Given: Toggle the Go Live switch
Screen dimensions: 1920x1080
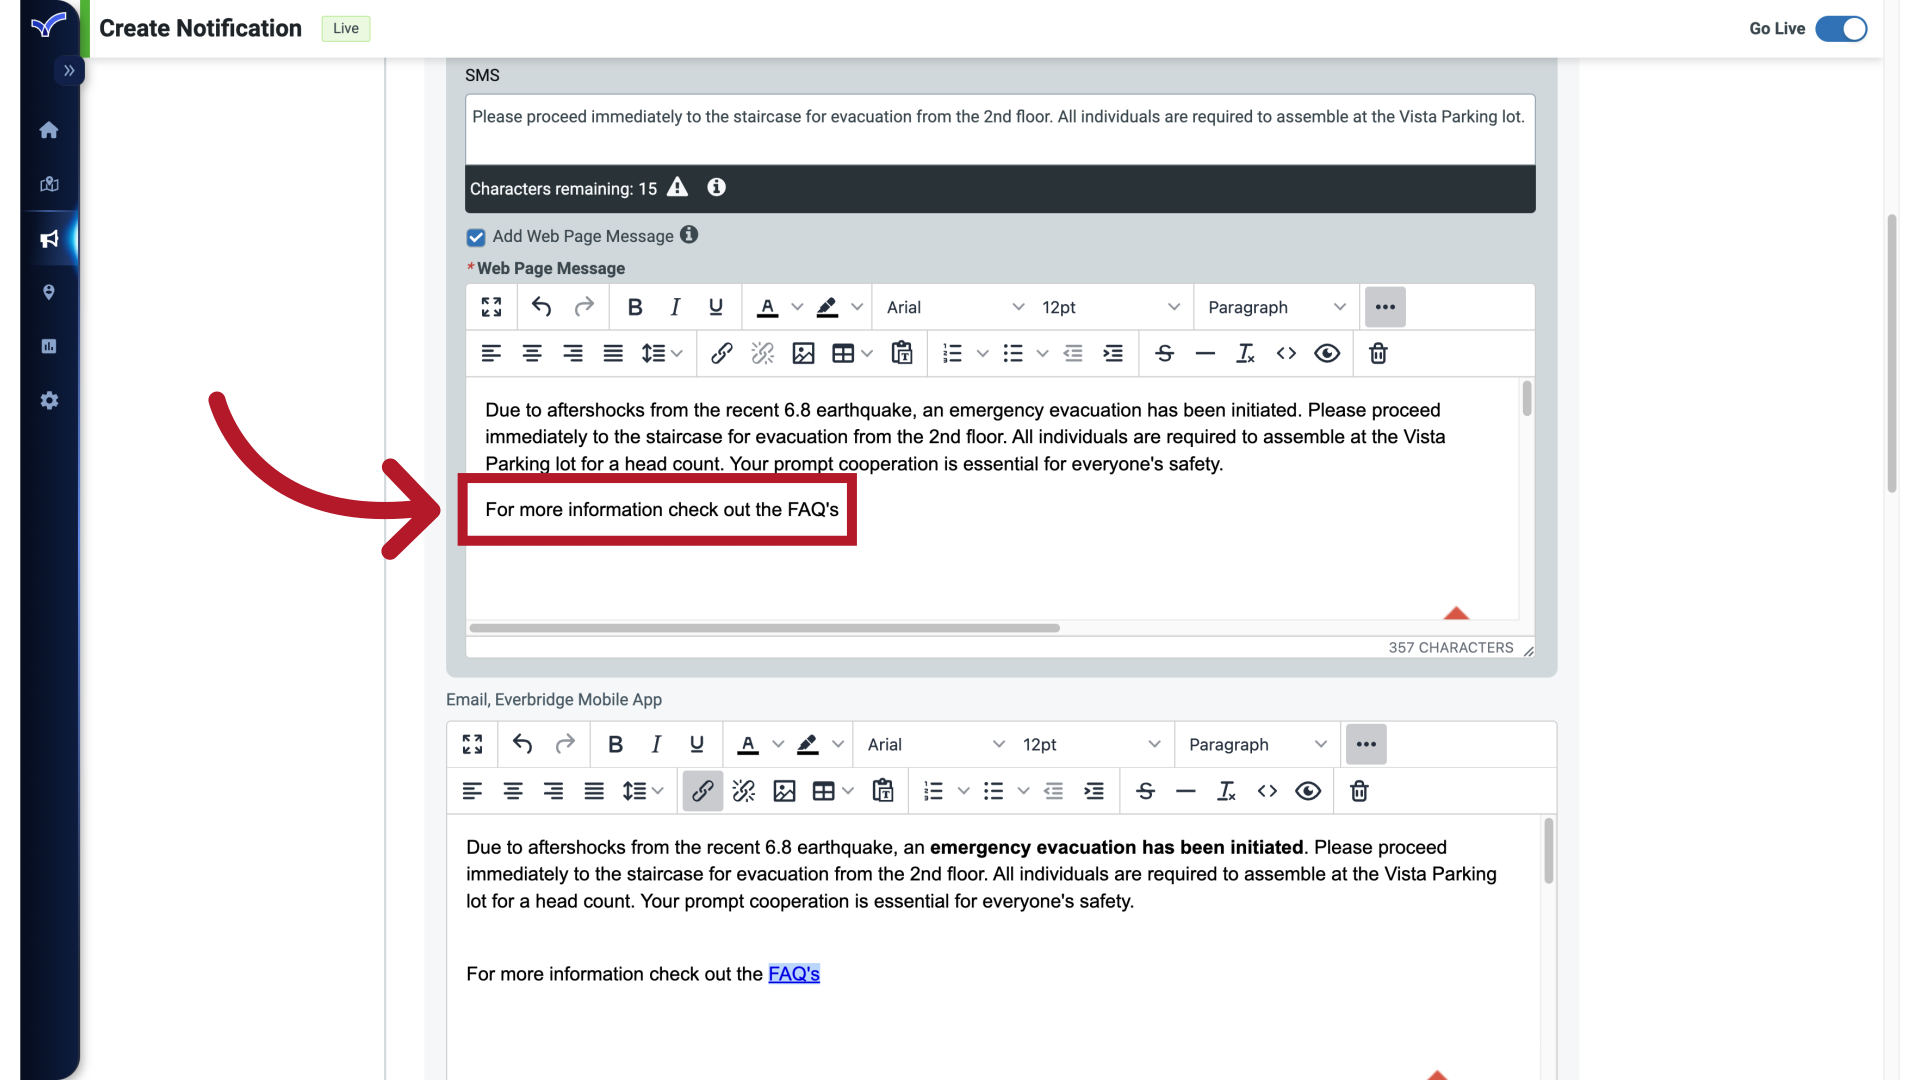Looking at the screenshot, I should pyautogui.click(x=1841, y=29).
